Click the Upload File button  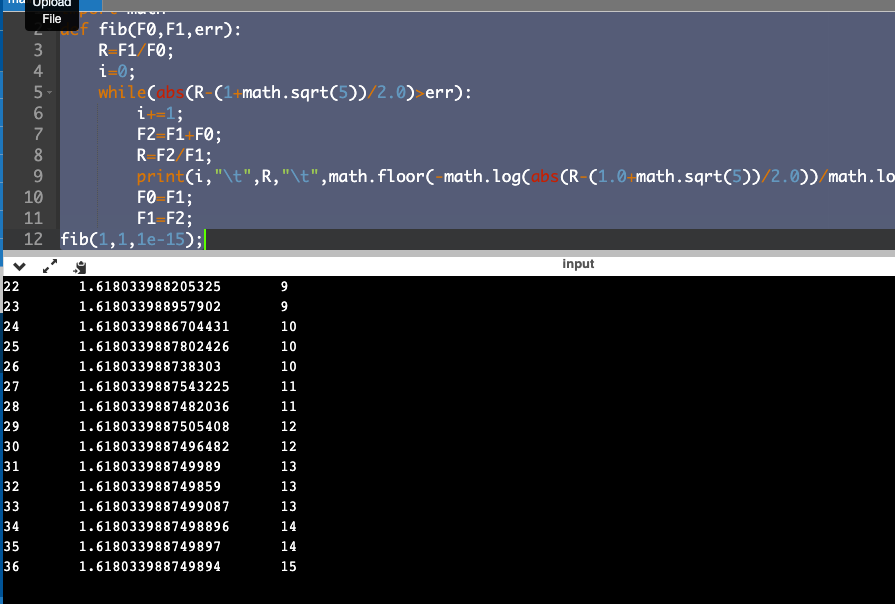[51, 13]
